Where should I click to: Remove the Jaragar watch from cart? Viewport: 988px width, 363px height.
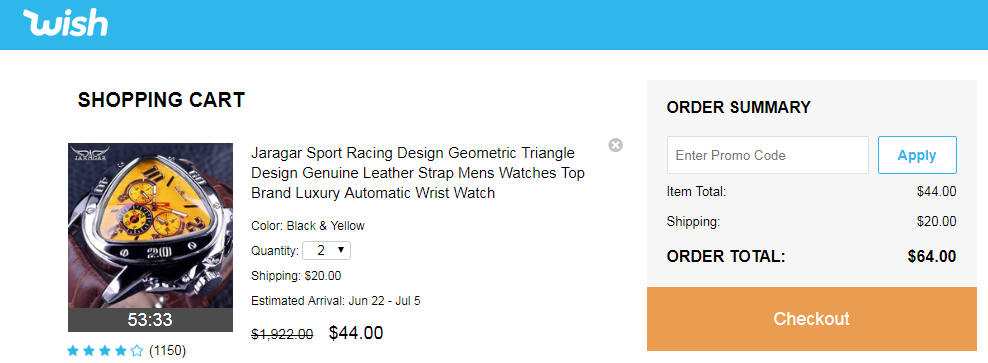(616, 145)
